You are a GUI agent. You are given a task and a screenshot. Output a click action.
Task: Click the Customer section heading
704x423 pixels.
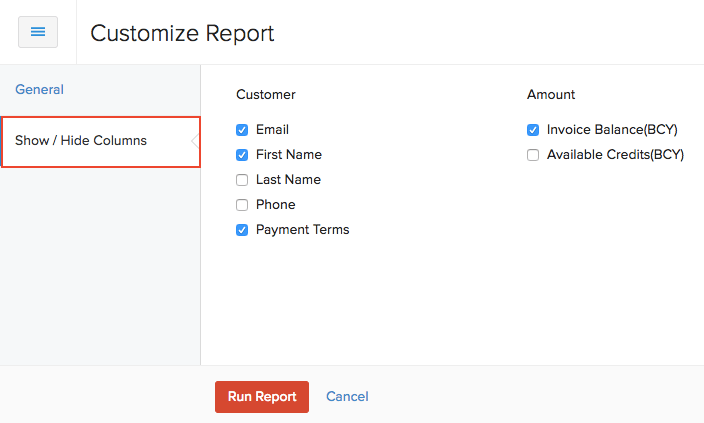coord(266,95)
